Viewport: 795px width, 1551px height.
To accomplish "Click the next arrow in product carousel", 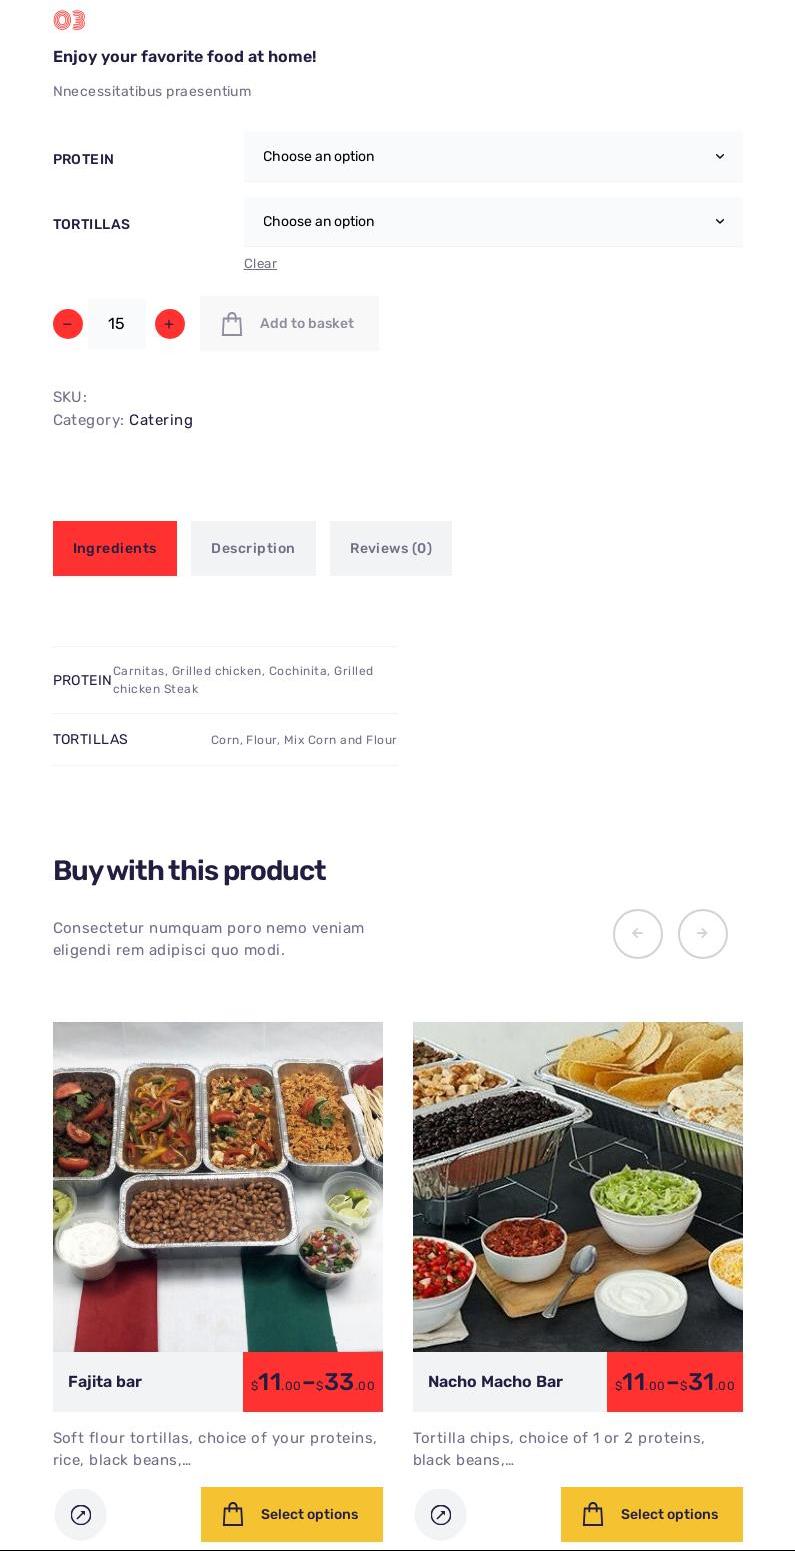I will [x=703, y=934].
